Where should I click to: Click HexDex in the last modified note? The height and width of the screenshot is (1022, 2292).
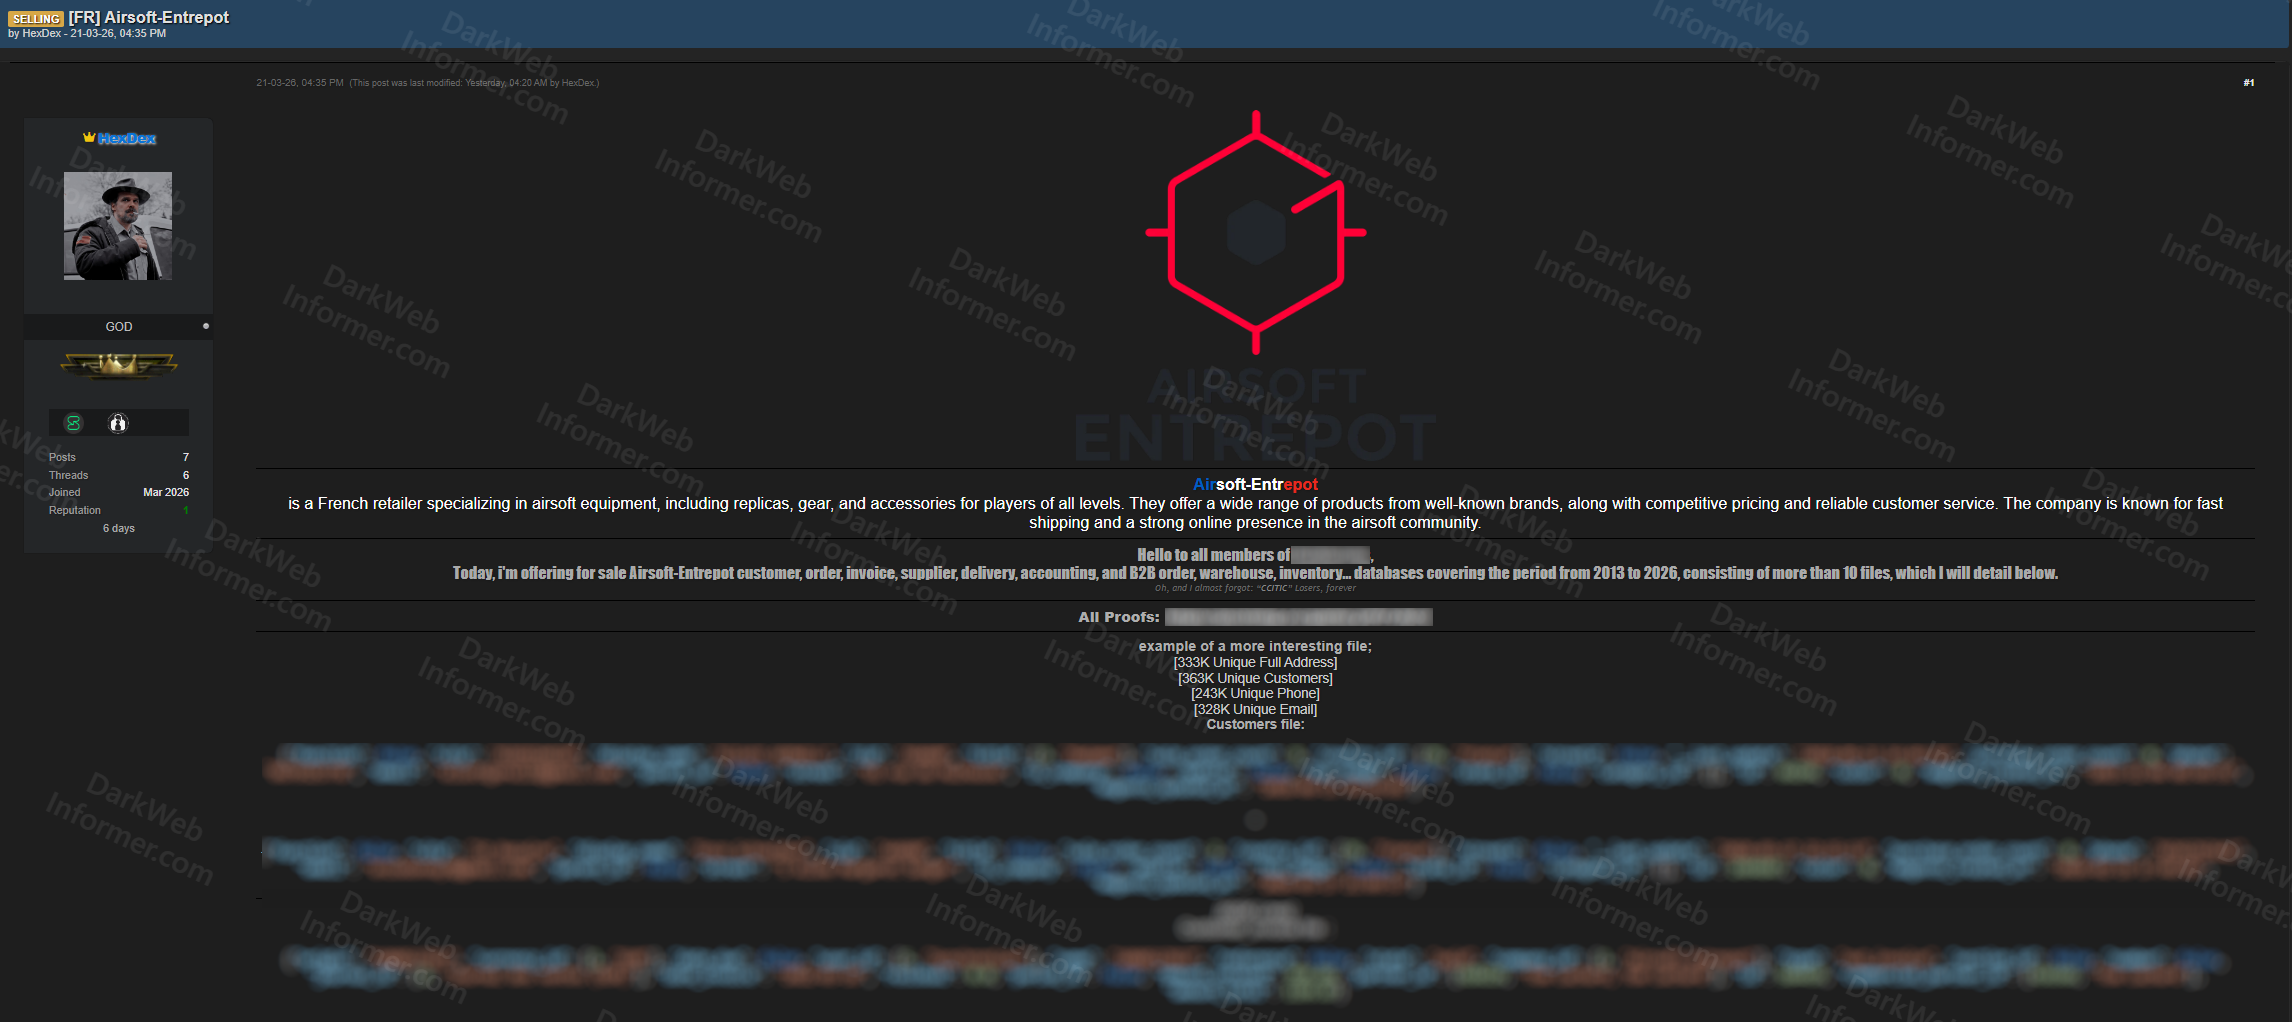577,83
